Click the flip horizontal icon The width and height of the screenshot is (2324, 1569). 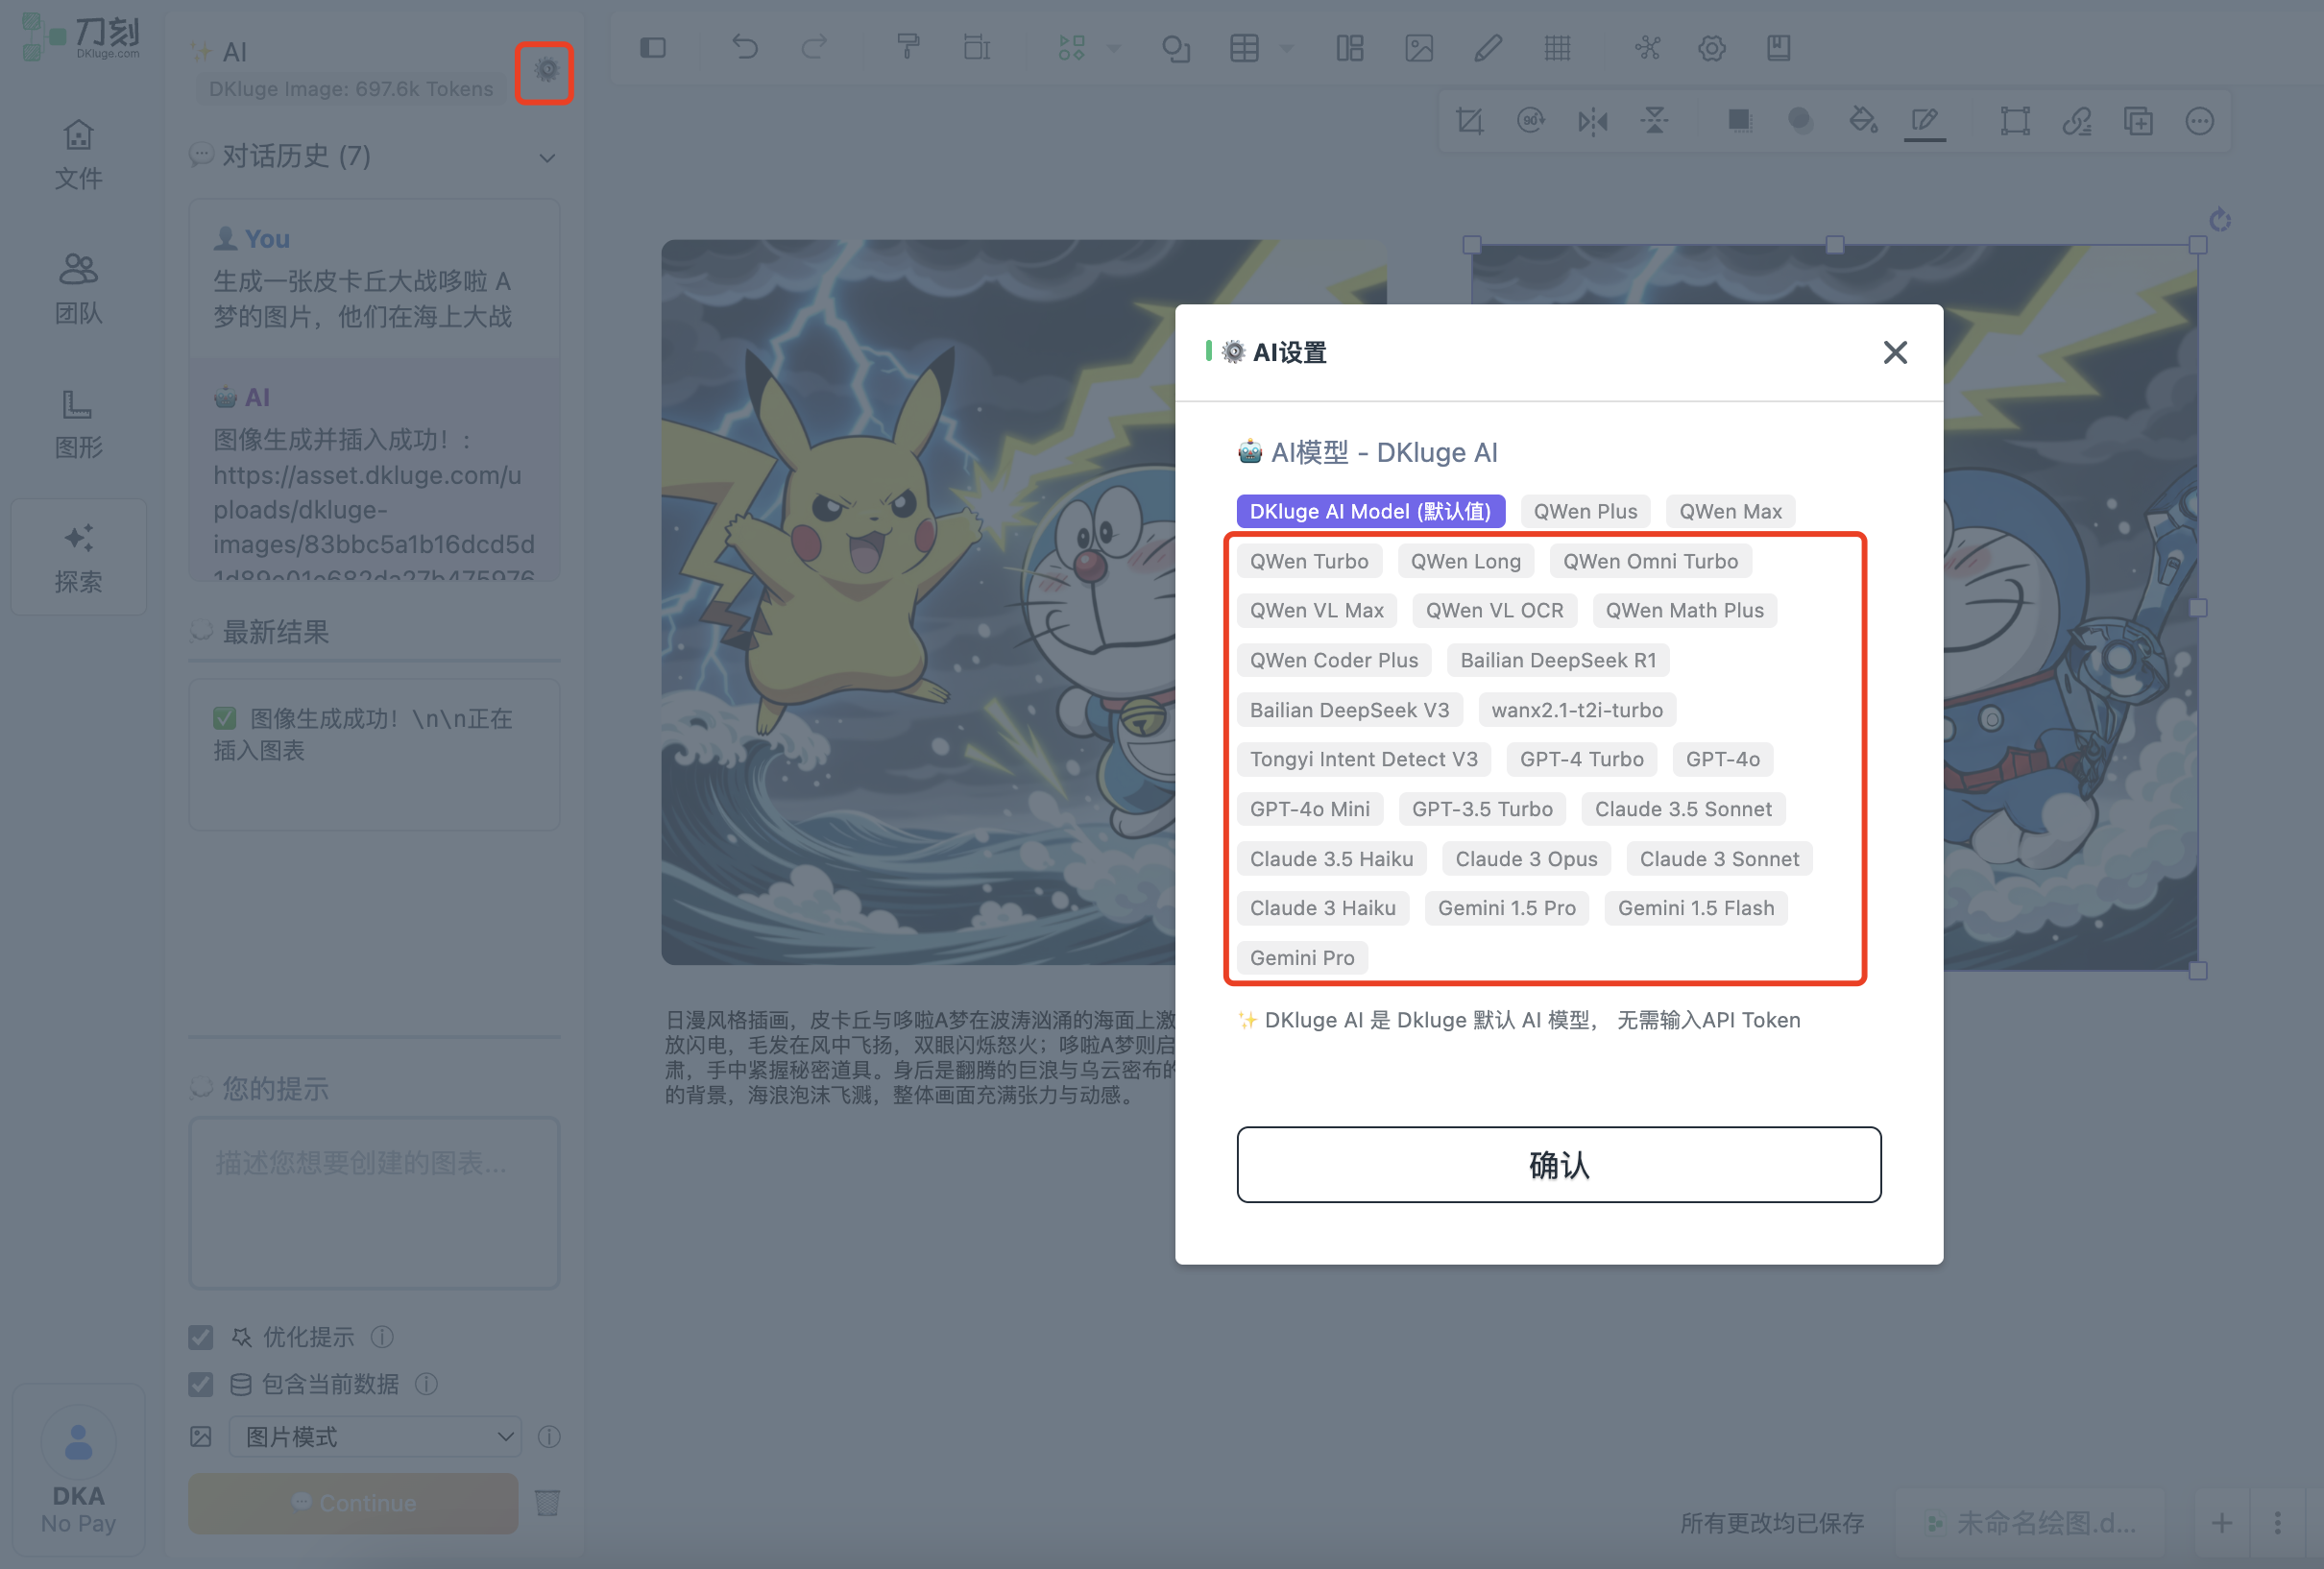[1592, 122]
